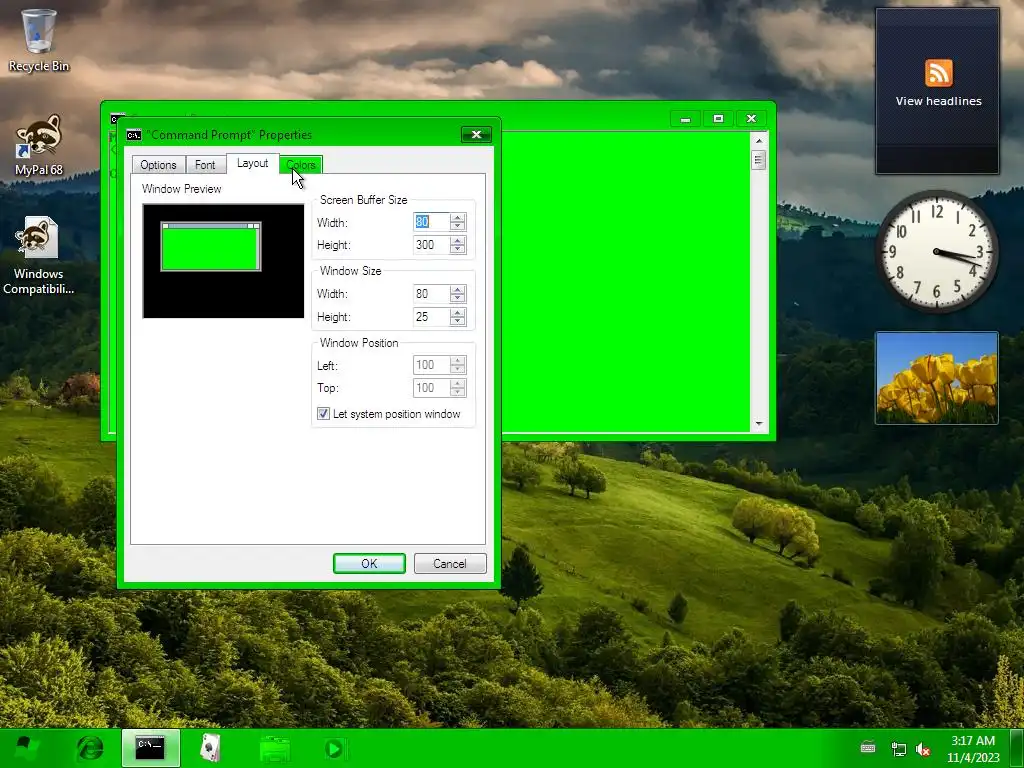Click the console window scrollbar thumb

(x=759, y=160)
